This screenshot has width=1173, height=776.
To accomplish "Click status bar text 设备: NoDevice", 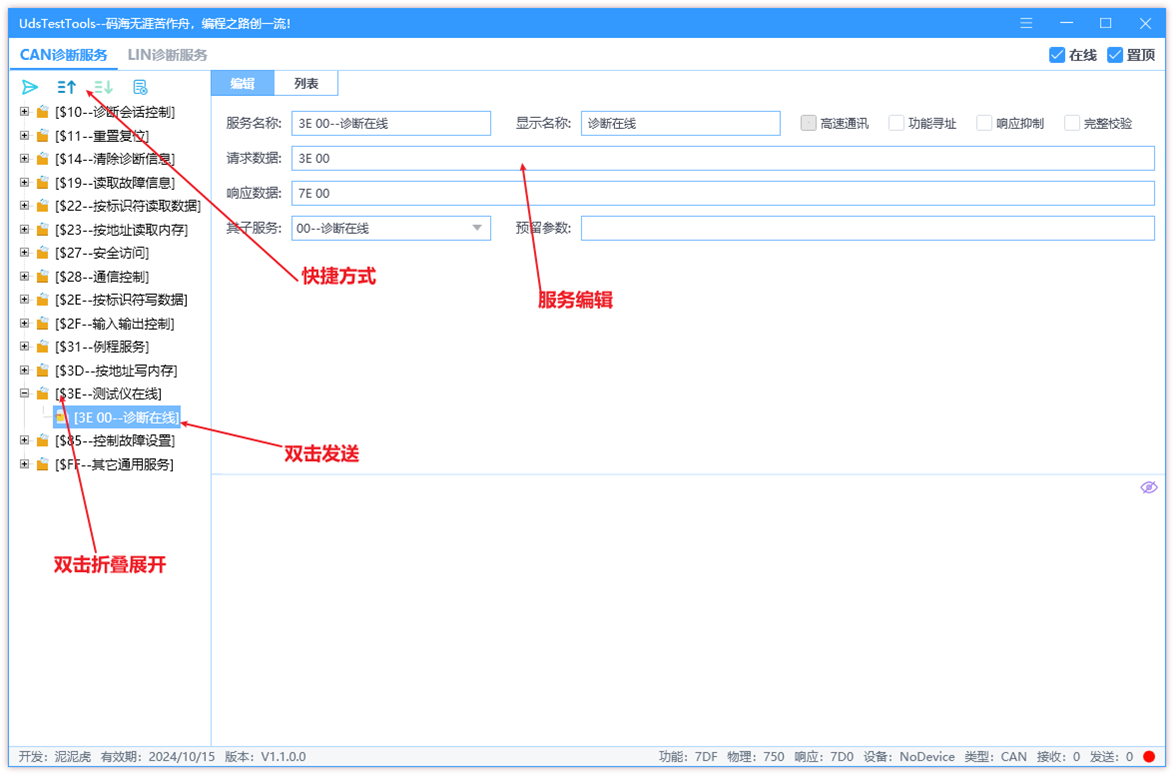I will click(x=909, y=757).
